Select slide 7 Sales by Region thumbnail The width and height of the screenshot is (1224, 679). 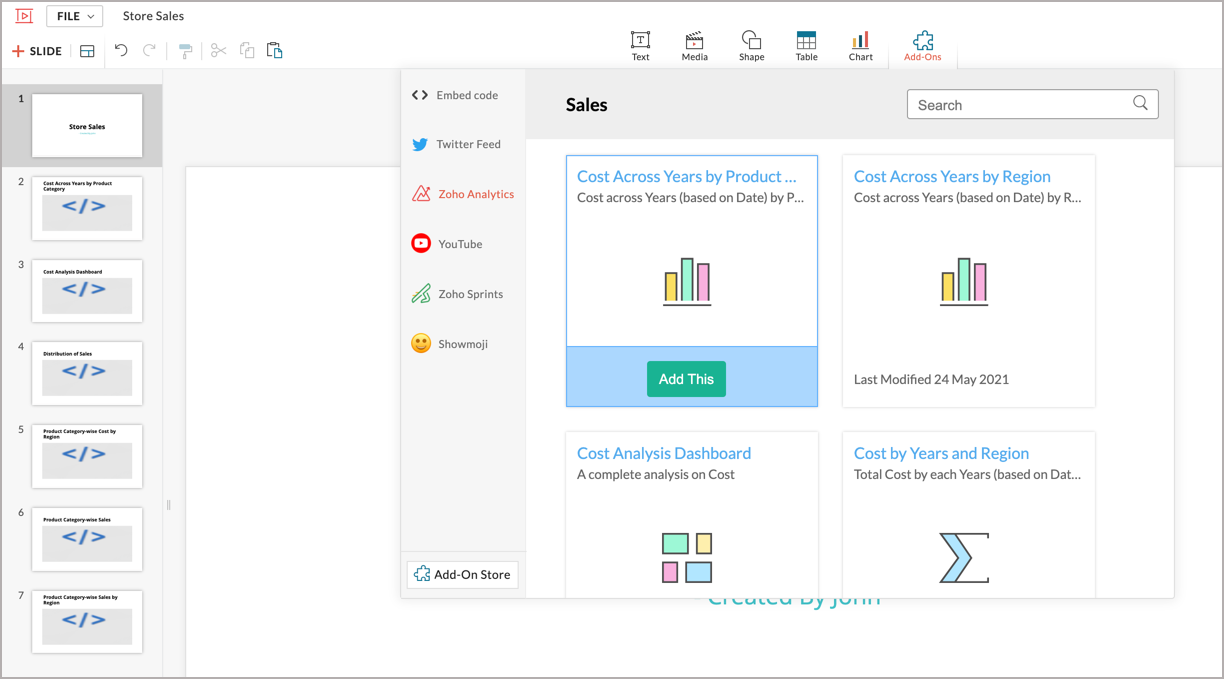coord(87,622)
